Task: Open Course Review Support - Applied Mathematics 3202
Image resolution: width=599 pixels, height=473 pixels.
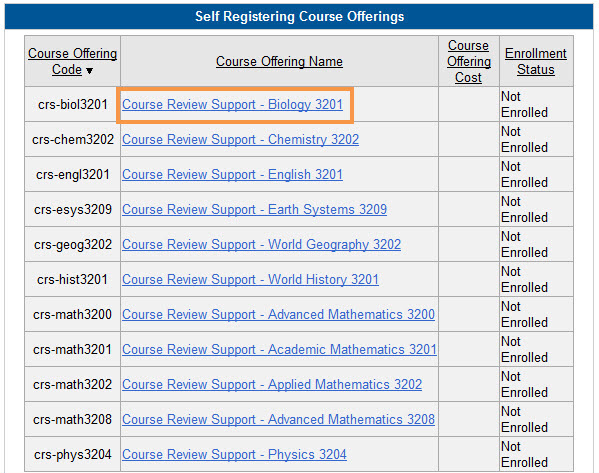Action: pyautogui.click(x=272, y=384)
